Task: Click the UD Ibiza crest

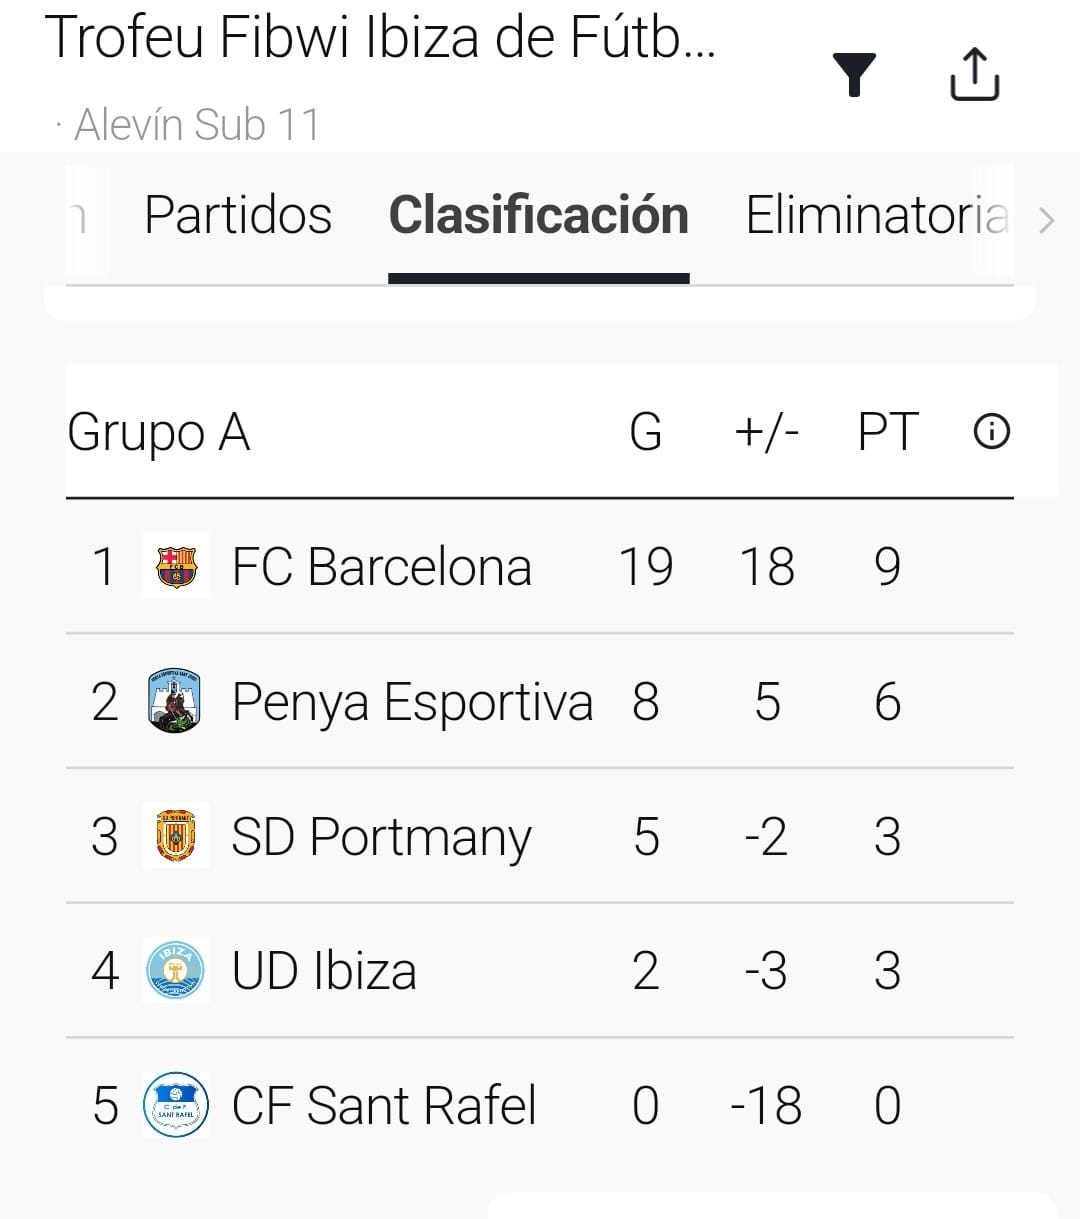Action: (176, 970)
